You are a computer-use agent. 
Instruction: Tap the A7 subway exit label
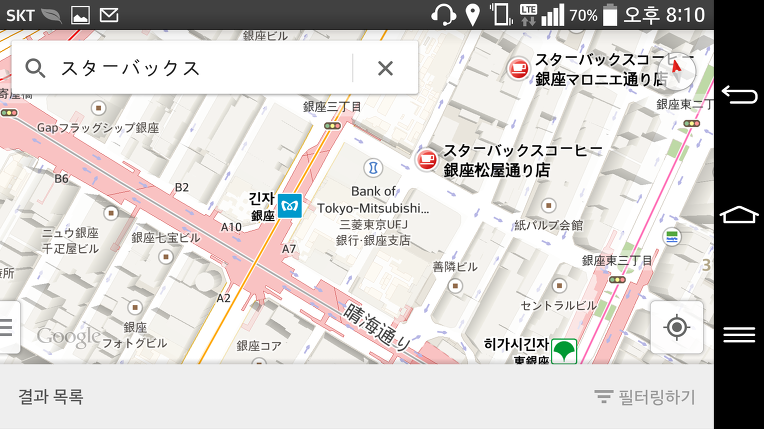coord(289,249)
